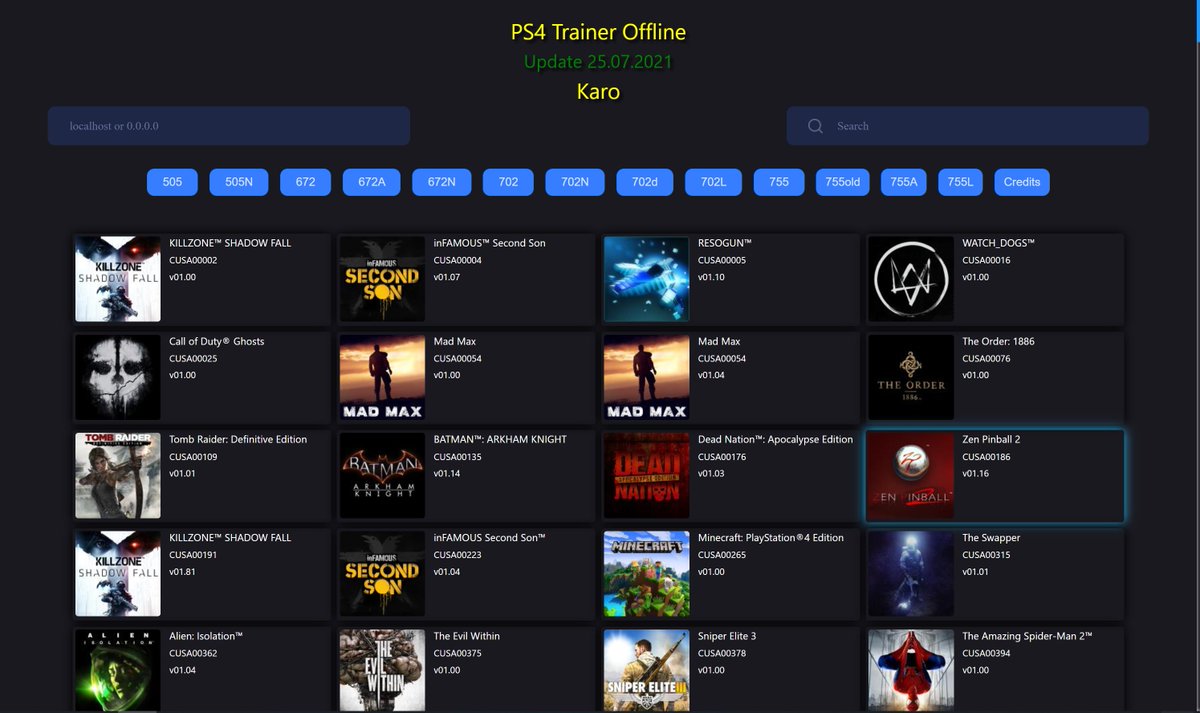Click The Order: 1886 title text

point(998,341)
